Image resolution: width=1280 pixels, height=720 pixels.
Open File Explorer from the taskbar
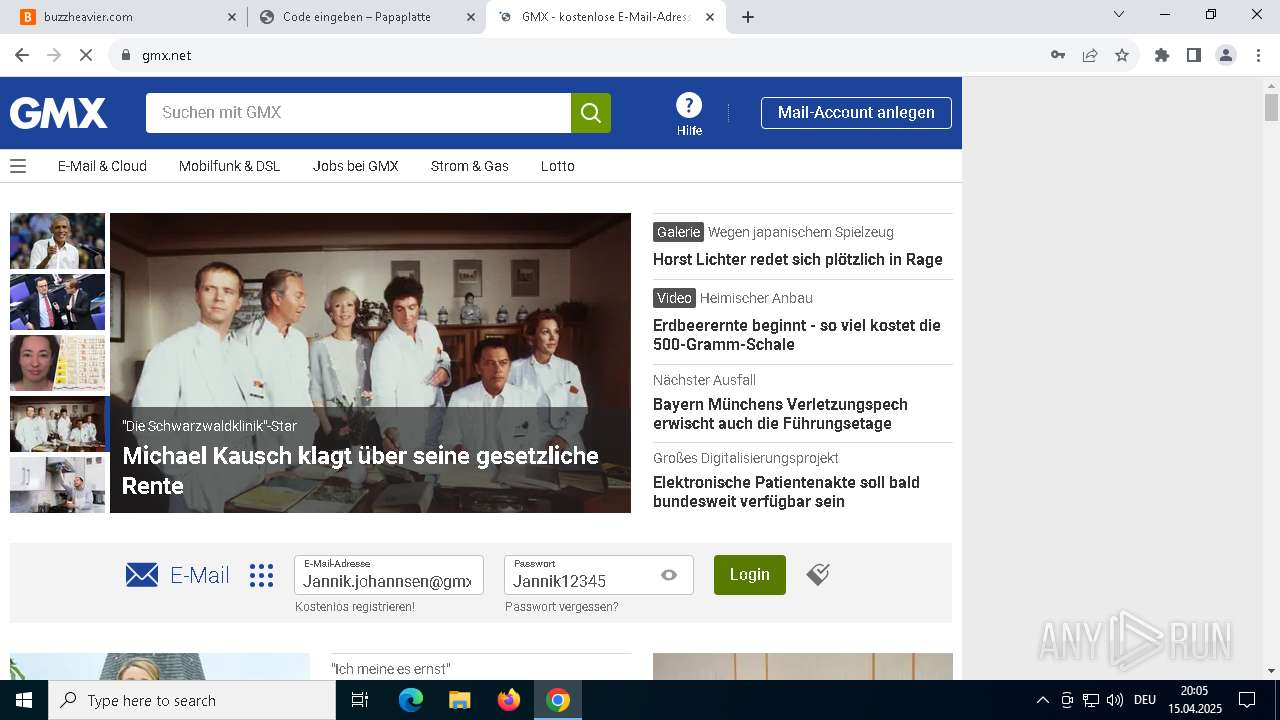(x=459, y=700)
